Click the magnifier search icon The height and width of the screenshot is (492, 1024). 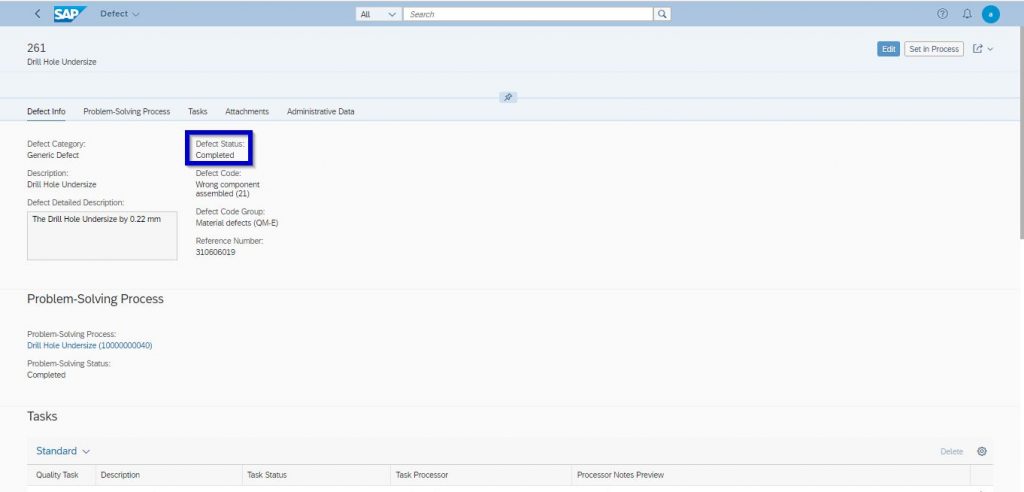pyautogui.click(x=662, y=14)
